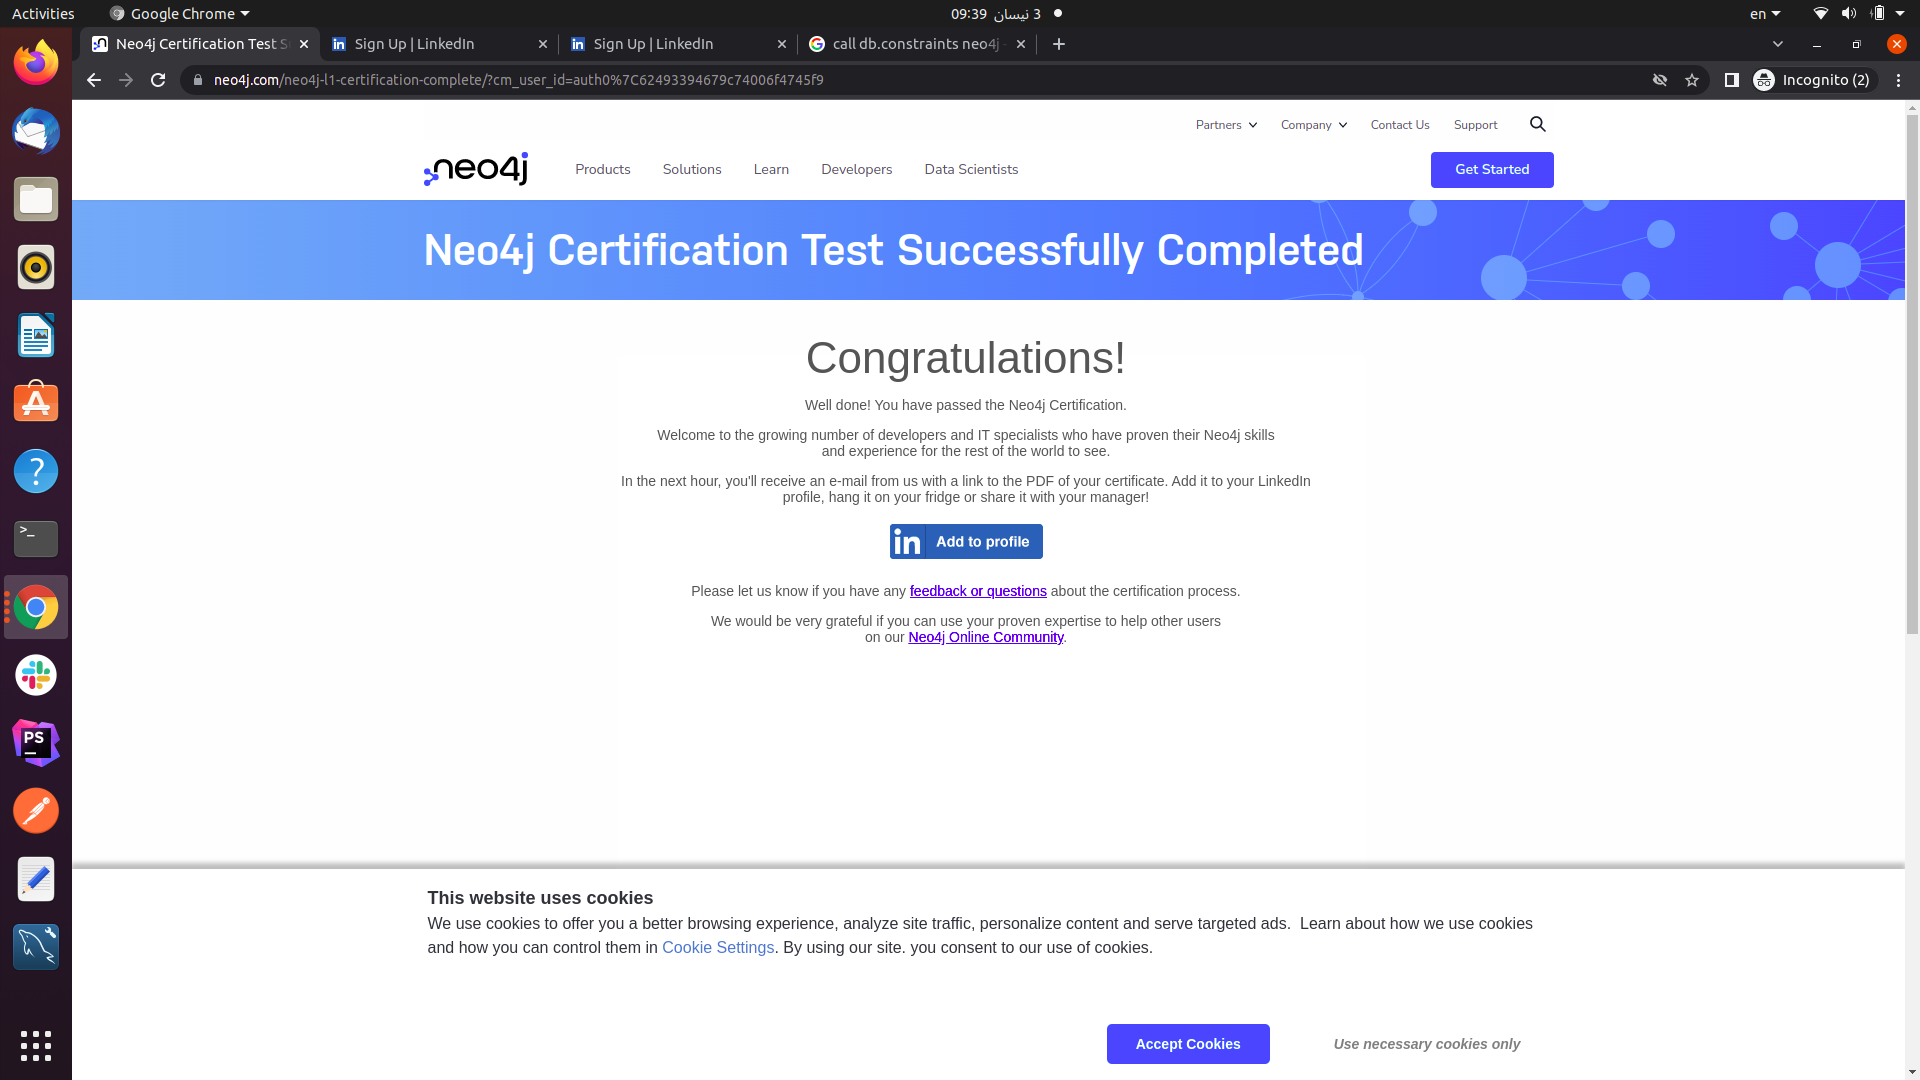Accept Cookies on cookie banner
Screen dimensions: 1920x1080
coord(1188,1044)
